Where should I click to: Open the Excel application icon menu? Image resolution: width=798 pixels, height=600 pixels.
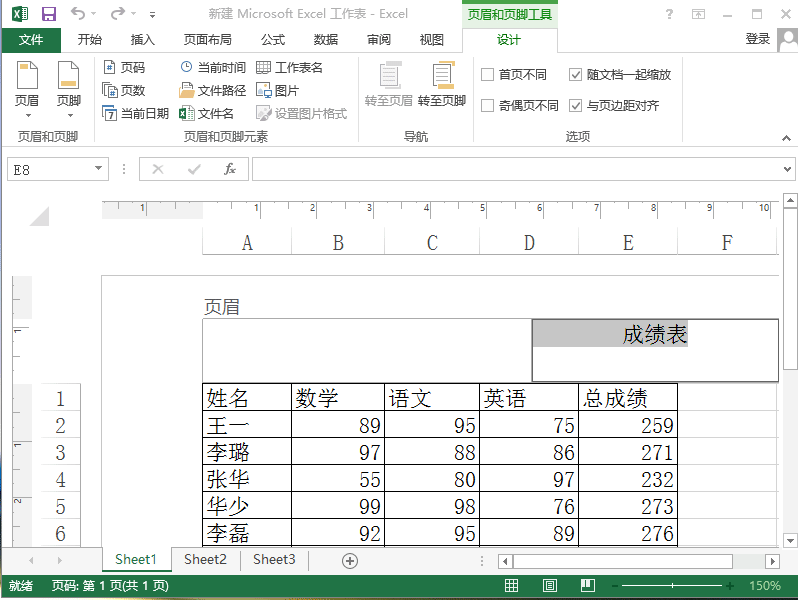[x=20, y=14]
